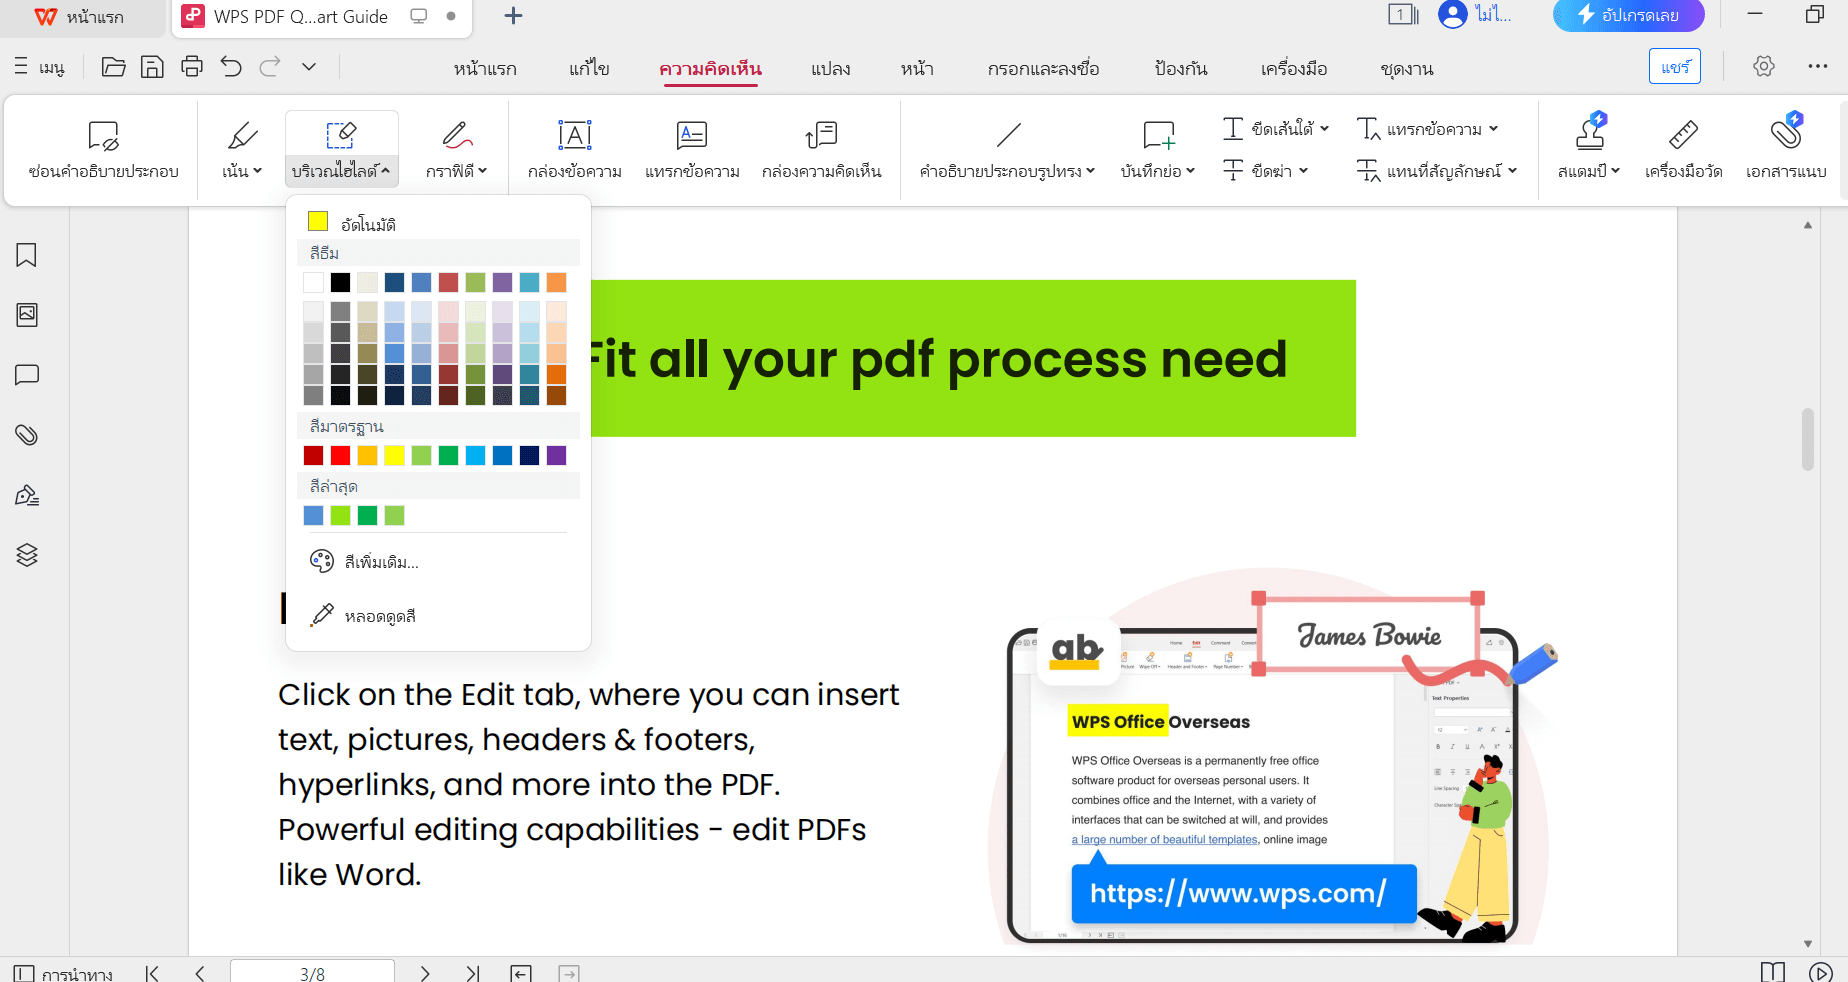Screen dimensions: 1848x982
Task: Select the WPS PDF Q...art Guide document tab
Action: [320, 17]
